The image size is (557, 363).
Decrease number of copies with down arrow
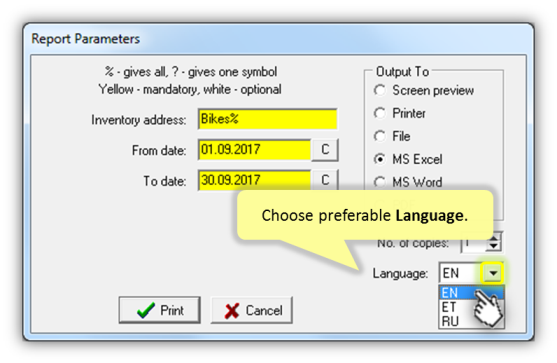pyautogui.click(x=494, y=246)
